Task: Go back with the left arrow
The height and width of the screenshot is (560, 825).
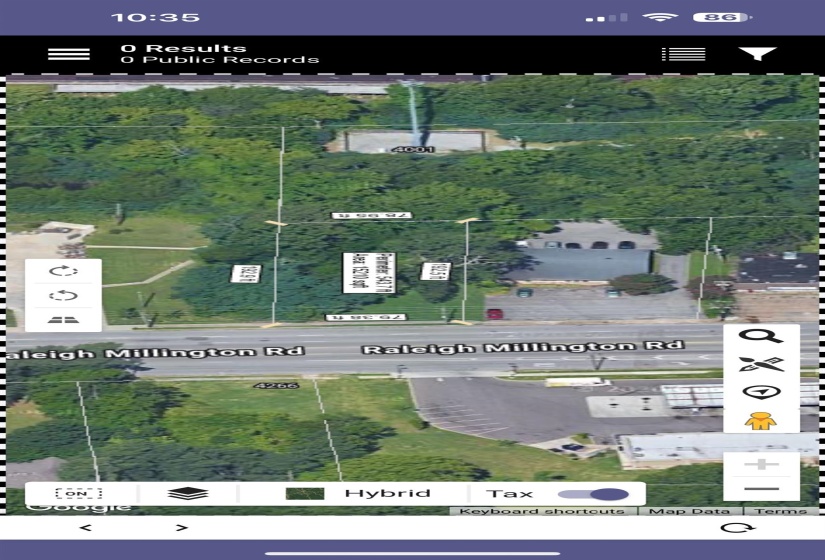Action: 85,528
